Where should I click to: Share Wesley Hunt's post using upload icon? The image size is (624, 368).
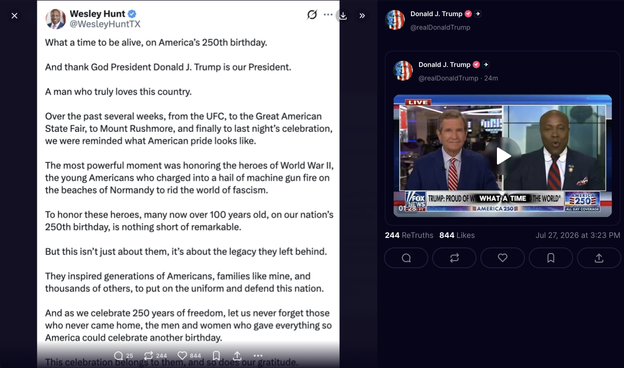(x=237, y=355)
